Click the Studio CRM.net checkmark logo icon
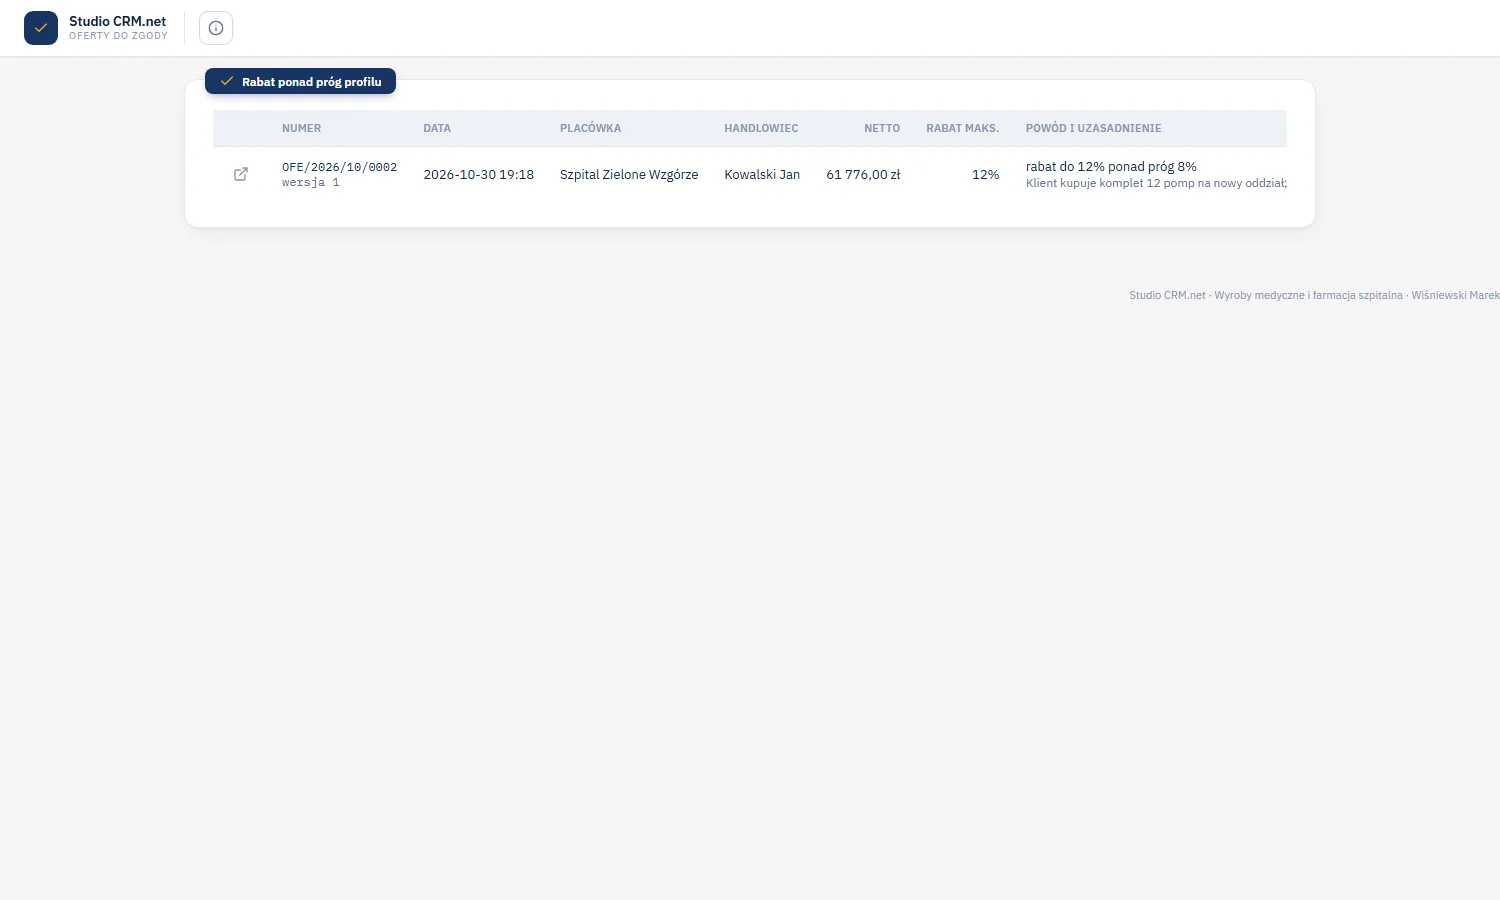This screenshot has height=900, width=1500. [x=41, y=28]
